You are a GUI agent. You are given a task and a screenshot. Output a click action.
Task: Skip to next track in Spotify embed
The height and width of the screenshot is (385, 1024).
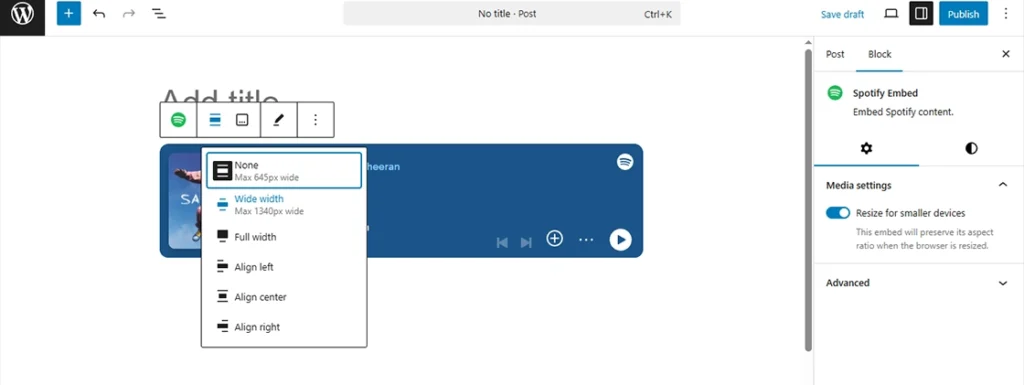point(526,242)
